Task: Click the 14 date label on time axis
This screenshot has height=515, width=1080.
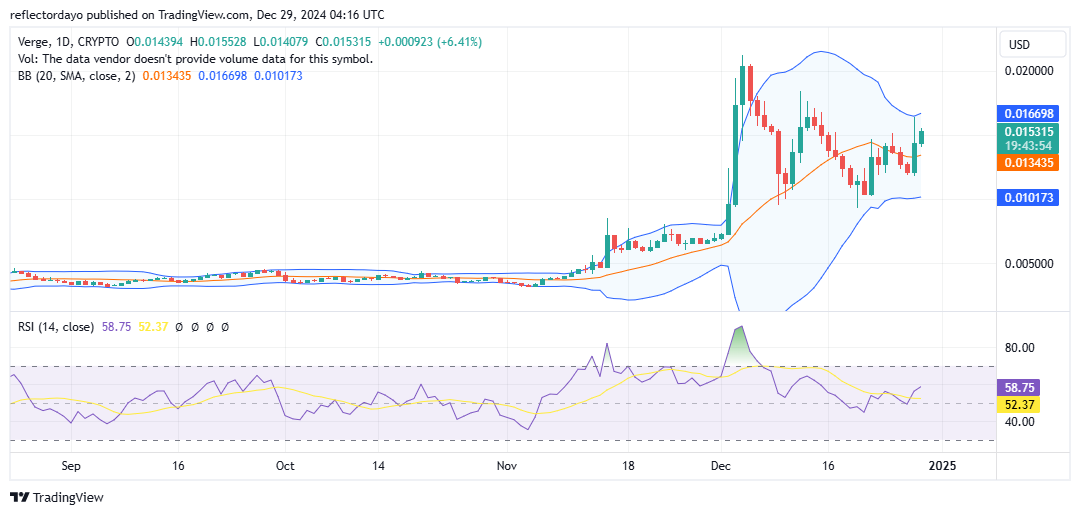Action: 377,465
